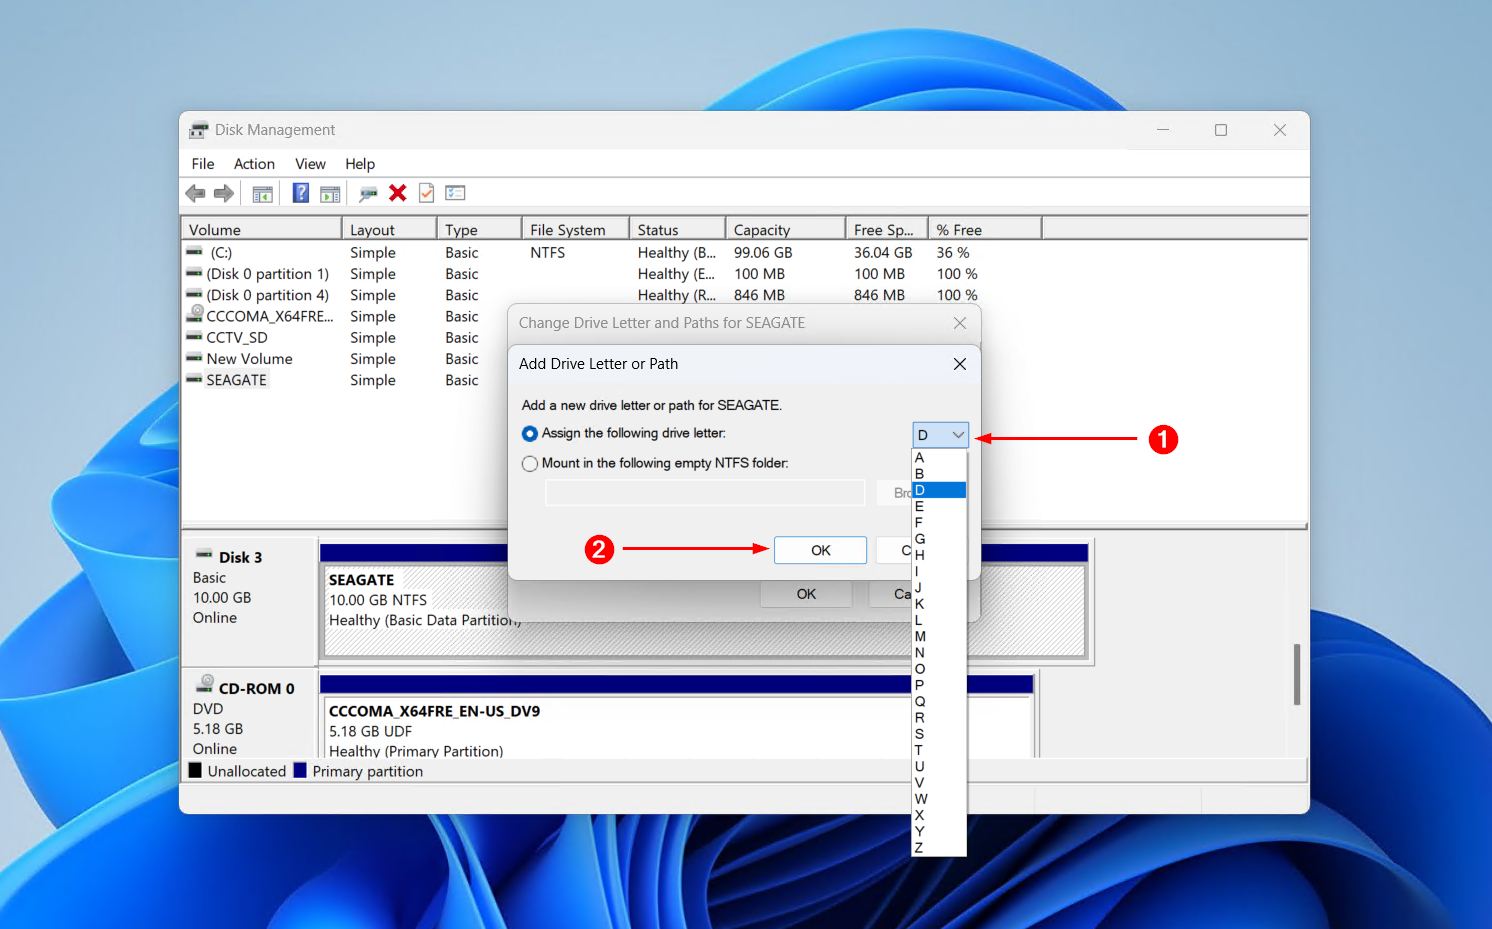Sort by the Volume column header
The height and width of the screenshot is (929, 1492).
coord(261,230)
